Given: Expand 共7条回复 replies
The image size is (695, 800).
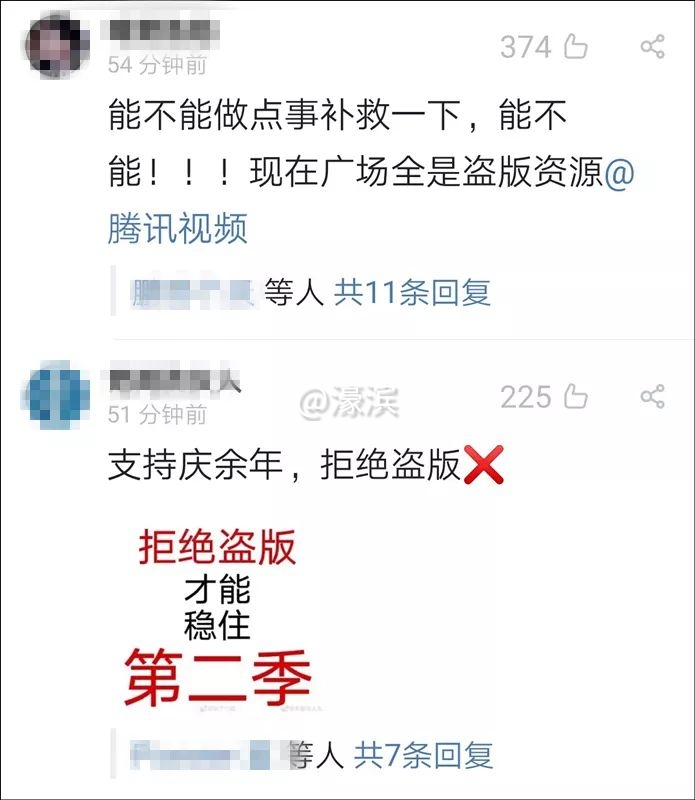Looking at the screenshot, I should [424, 756].
